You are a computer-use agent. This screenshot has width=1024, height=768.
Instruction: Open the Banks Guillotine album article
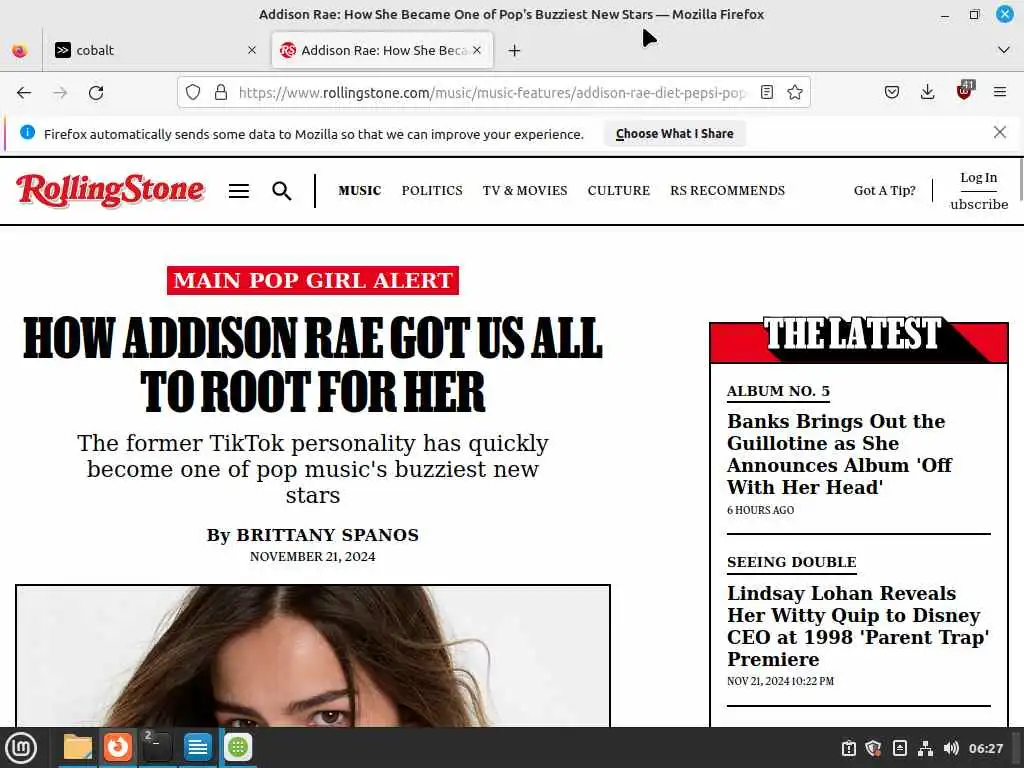pos(839,454)
